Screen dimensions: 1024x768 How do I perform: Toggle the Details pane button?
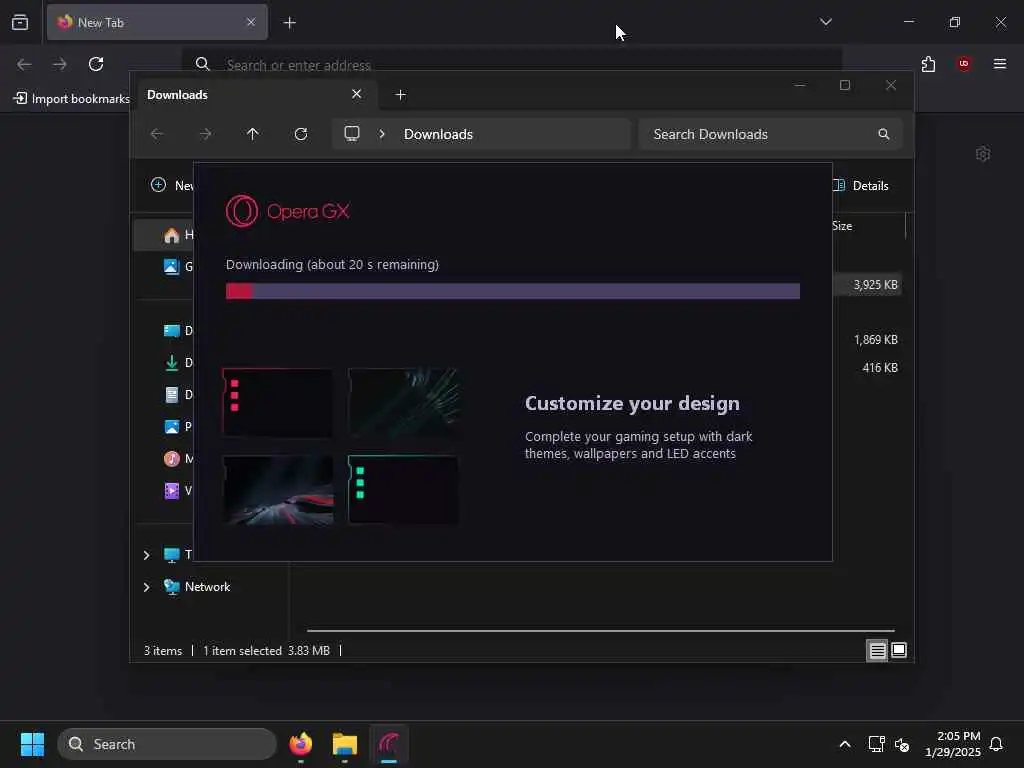[861, 185]
